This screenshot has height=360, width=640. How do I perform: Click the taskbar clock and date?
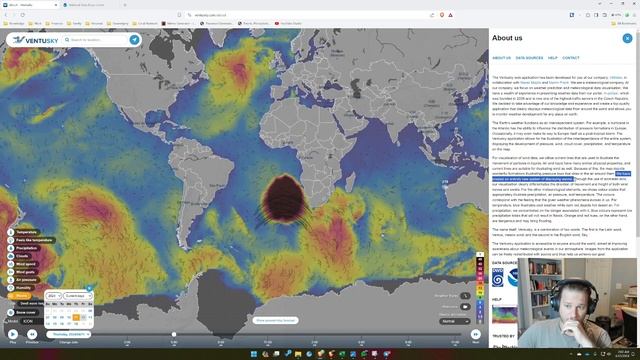click(623, 354)
